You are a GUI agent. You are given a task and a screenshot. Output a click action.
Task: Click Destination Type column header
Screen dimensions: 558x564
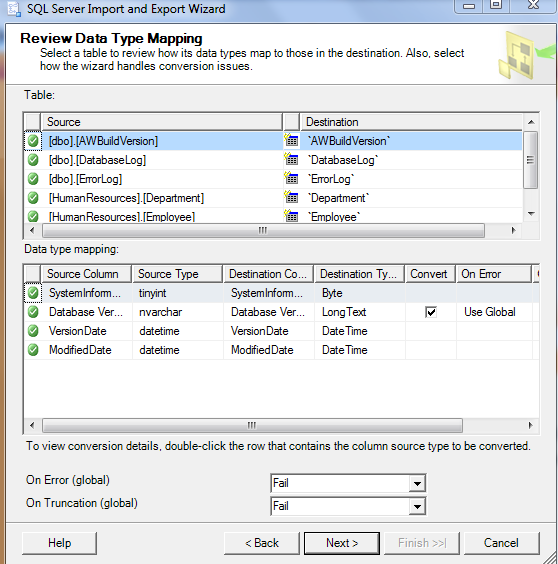click(359, 274)
